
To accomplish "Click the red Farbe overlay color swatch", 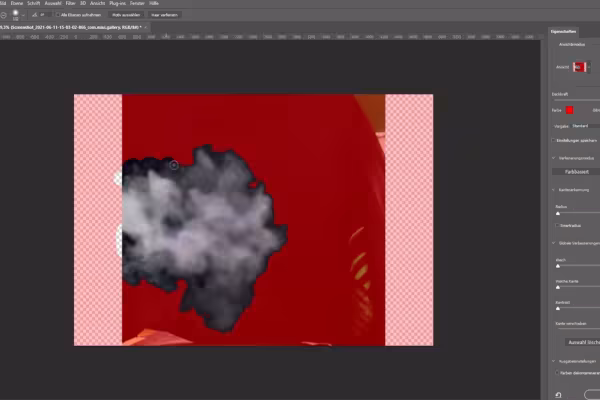I will (x=569, y=110).
